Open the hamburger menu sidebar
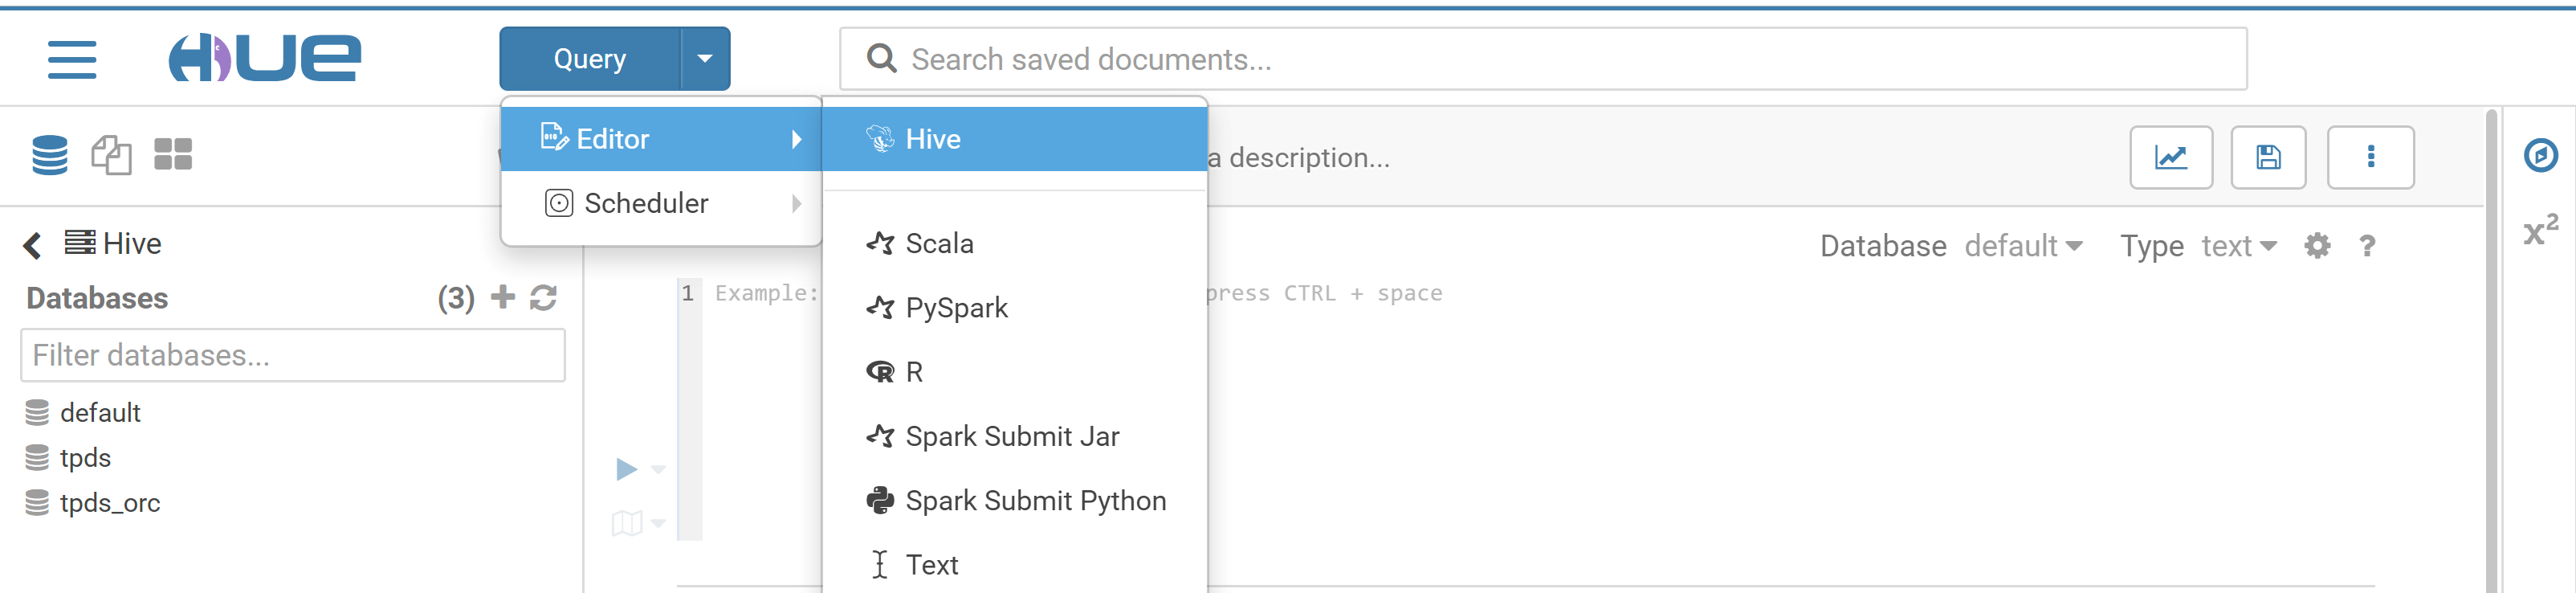This screenshot has width=2576, height=593. point(72,59)
